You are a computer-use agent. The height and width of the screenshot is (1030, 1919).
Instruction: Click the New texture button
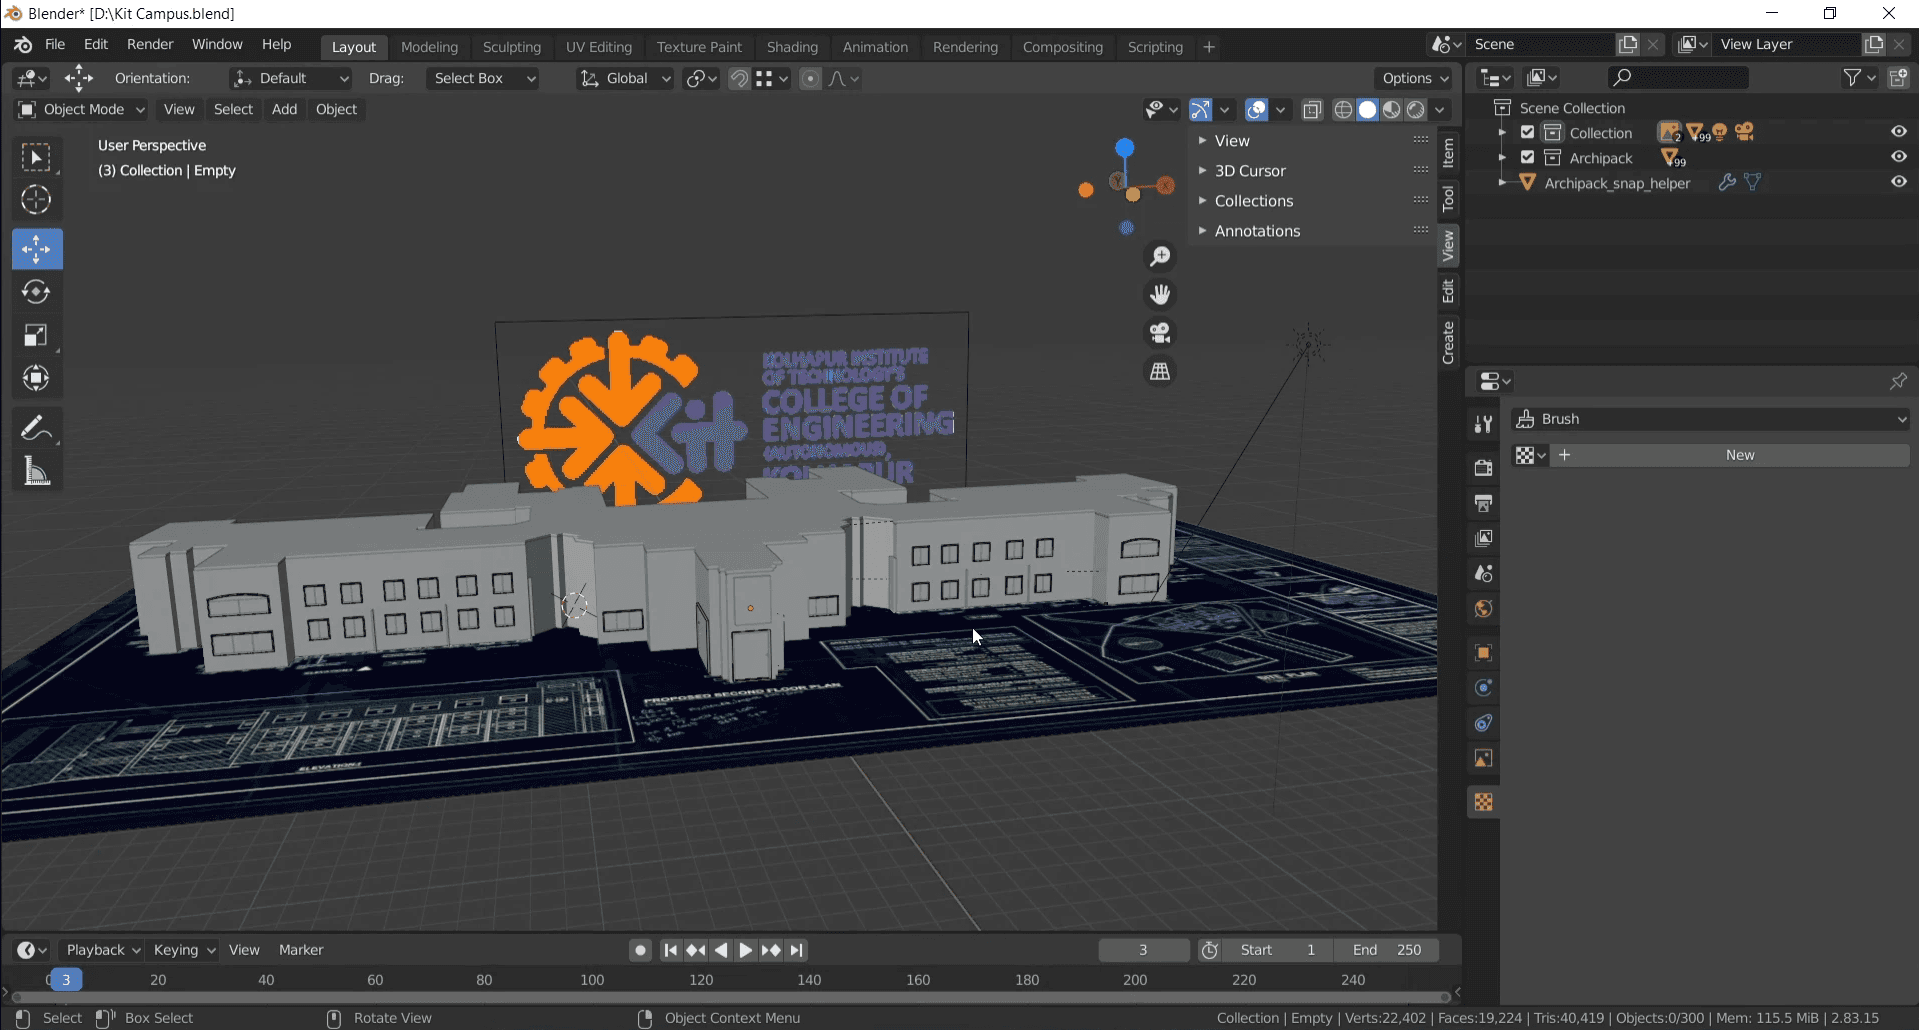[x=1740, y=455]
